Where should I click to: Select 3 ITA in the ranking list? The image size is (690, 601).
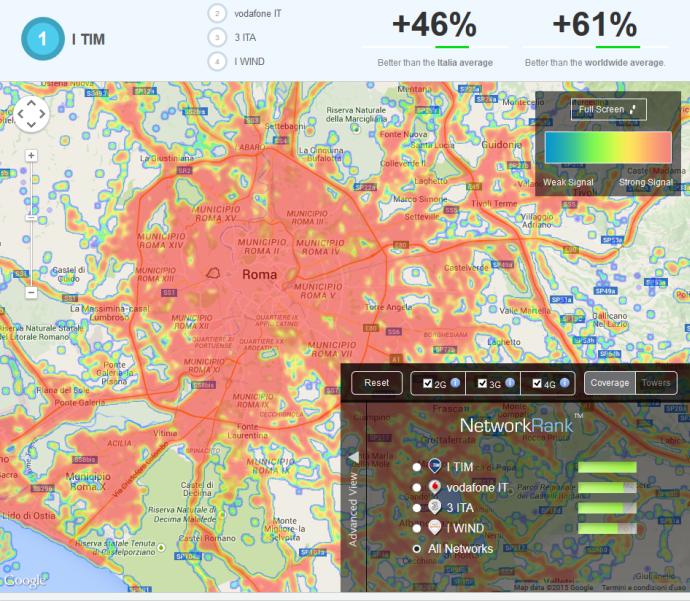pyautogui.click(x=245, y=38)
